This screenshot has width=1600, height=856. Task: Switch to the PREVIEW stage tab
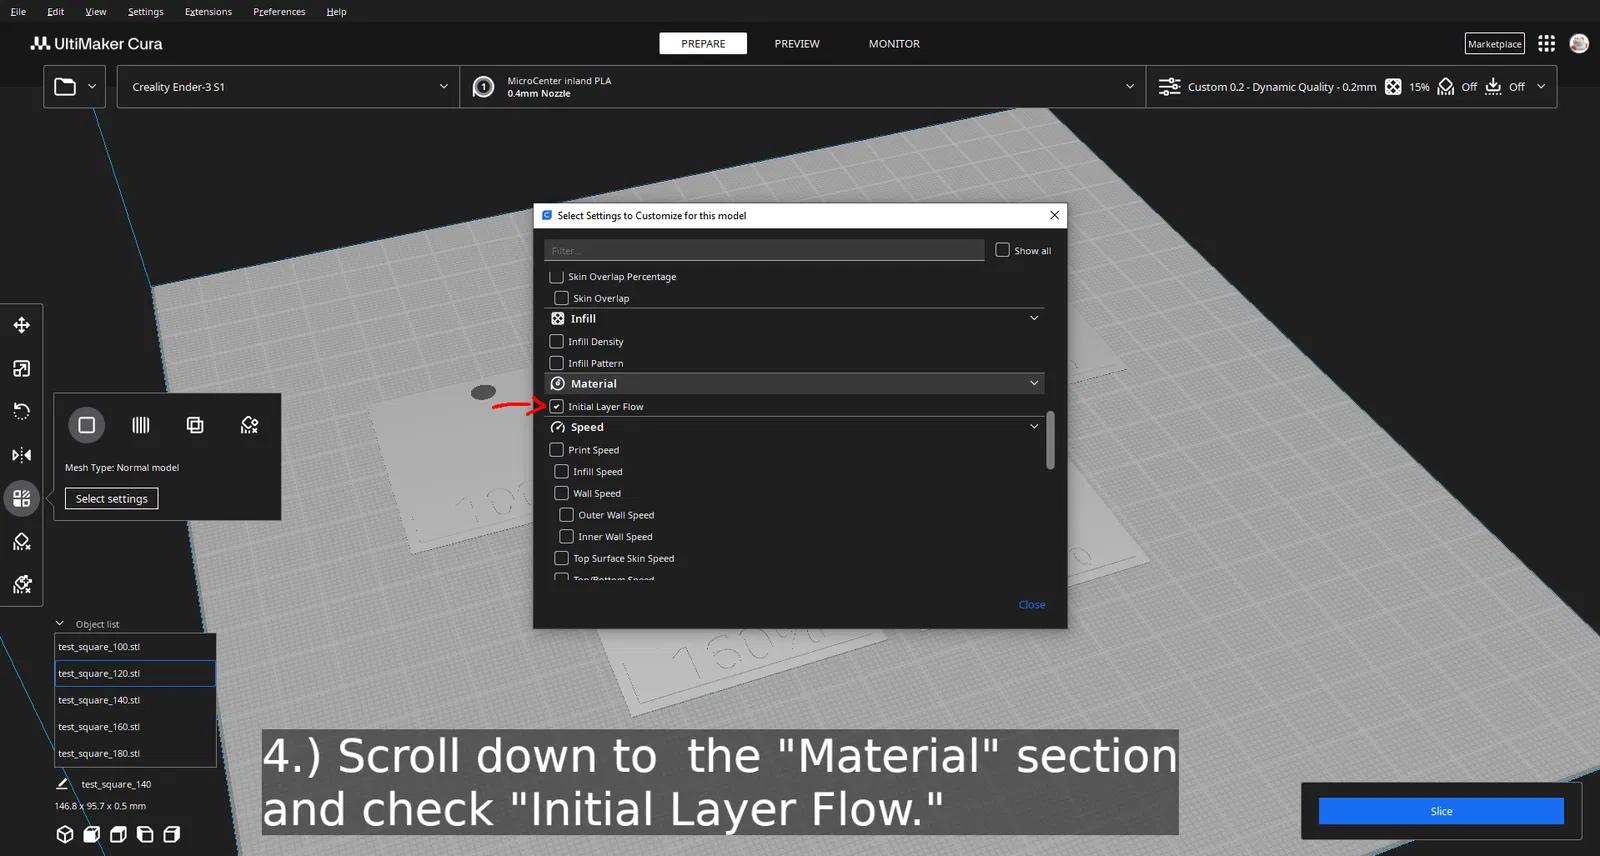[x=797, y=44]
